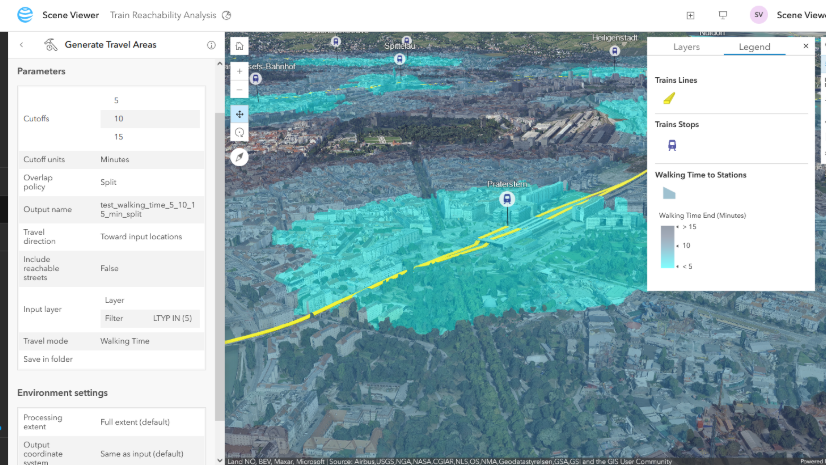Select the Rotate tool on the map
Viewport: 826px width, 465px height.
tap(239, 133)
